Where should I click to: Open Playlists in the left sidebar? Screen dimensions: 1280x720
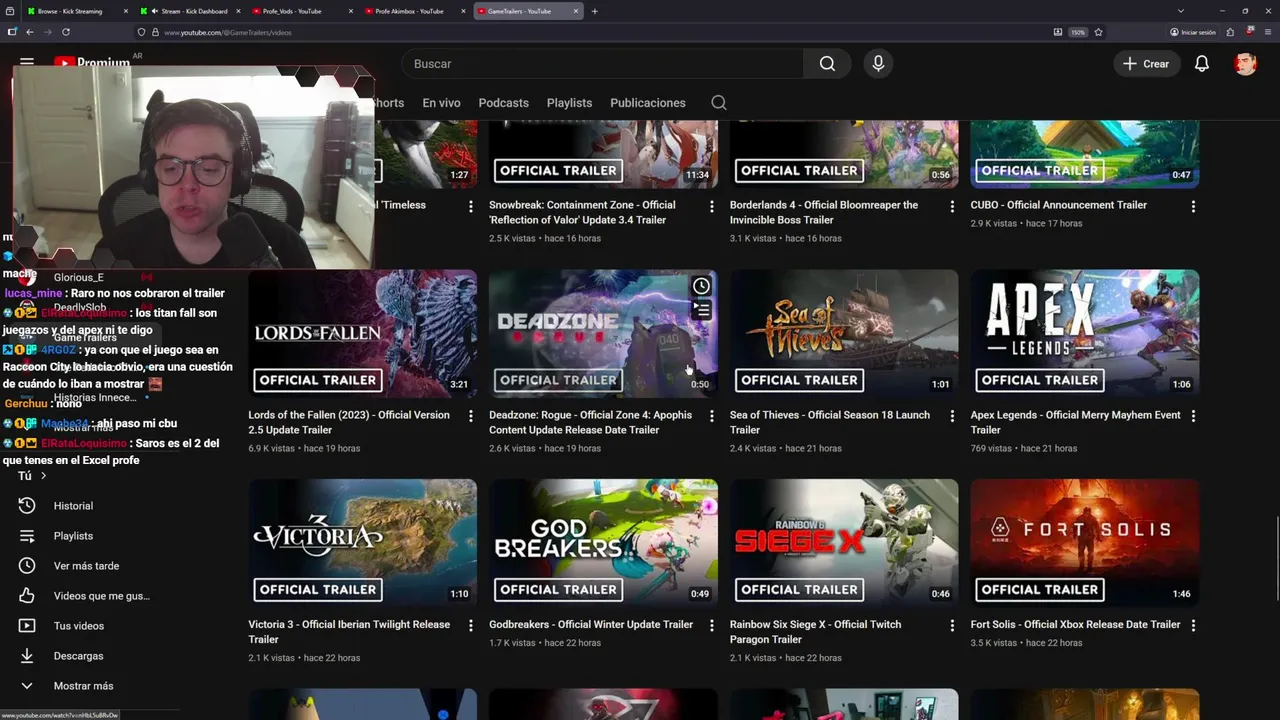click(x=73, y=536)
